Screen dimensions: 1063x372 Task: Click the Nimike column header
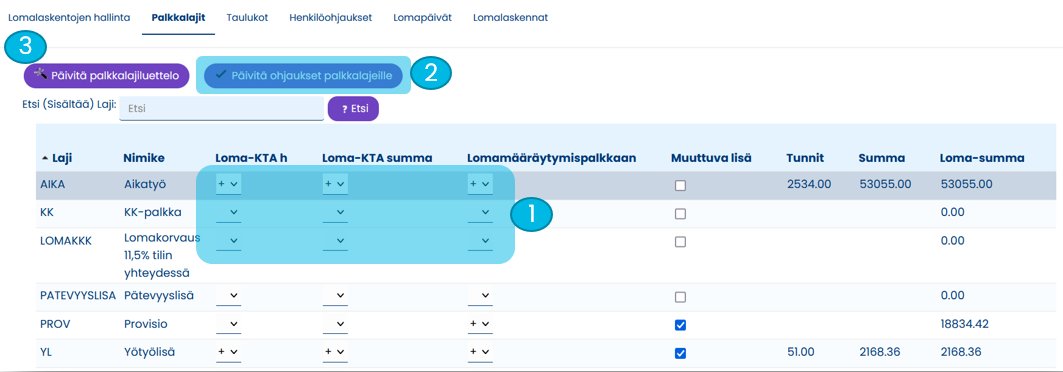coord(144,158)
